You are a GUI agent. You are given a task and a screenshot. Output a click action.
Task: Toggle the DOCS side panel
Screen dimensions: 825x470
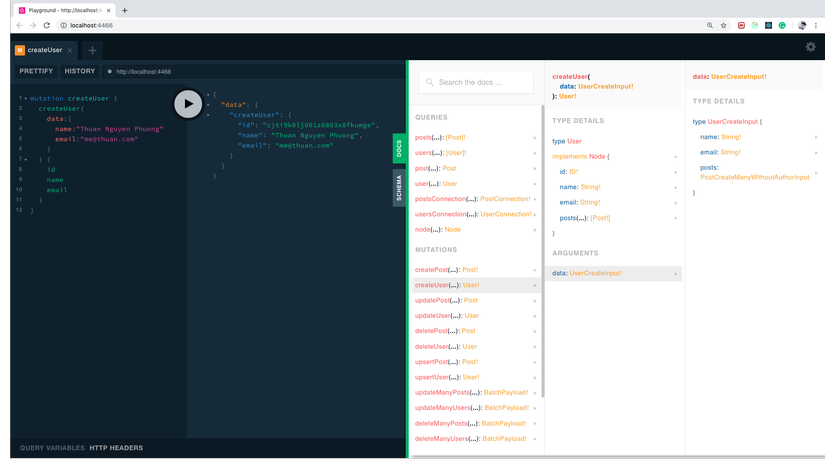pos(399,149)
